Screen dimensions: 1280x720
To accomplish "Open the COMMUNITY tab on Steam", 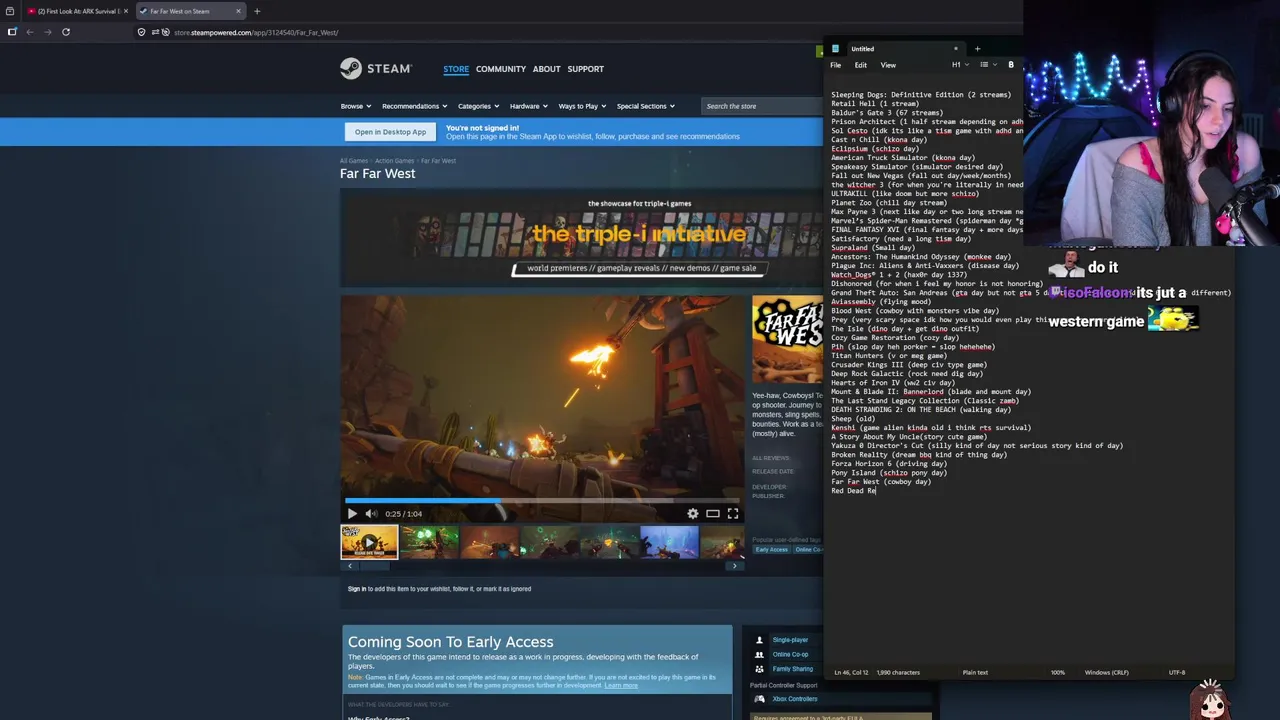I will click(x=501, y=69).
